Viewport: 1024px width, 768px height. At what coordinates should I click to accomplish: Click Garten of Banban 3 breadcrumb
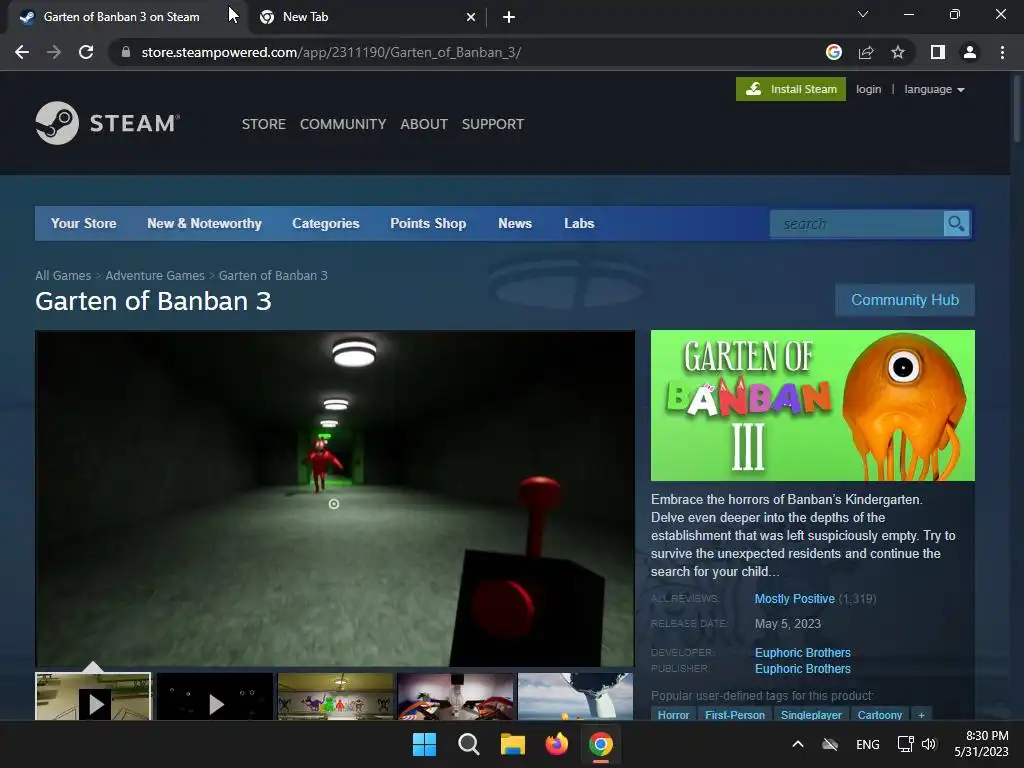[x=273, y=276]
